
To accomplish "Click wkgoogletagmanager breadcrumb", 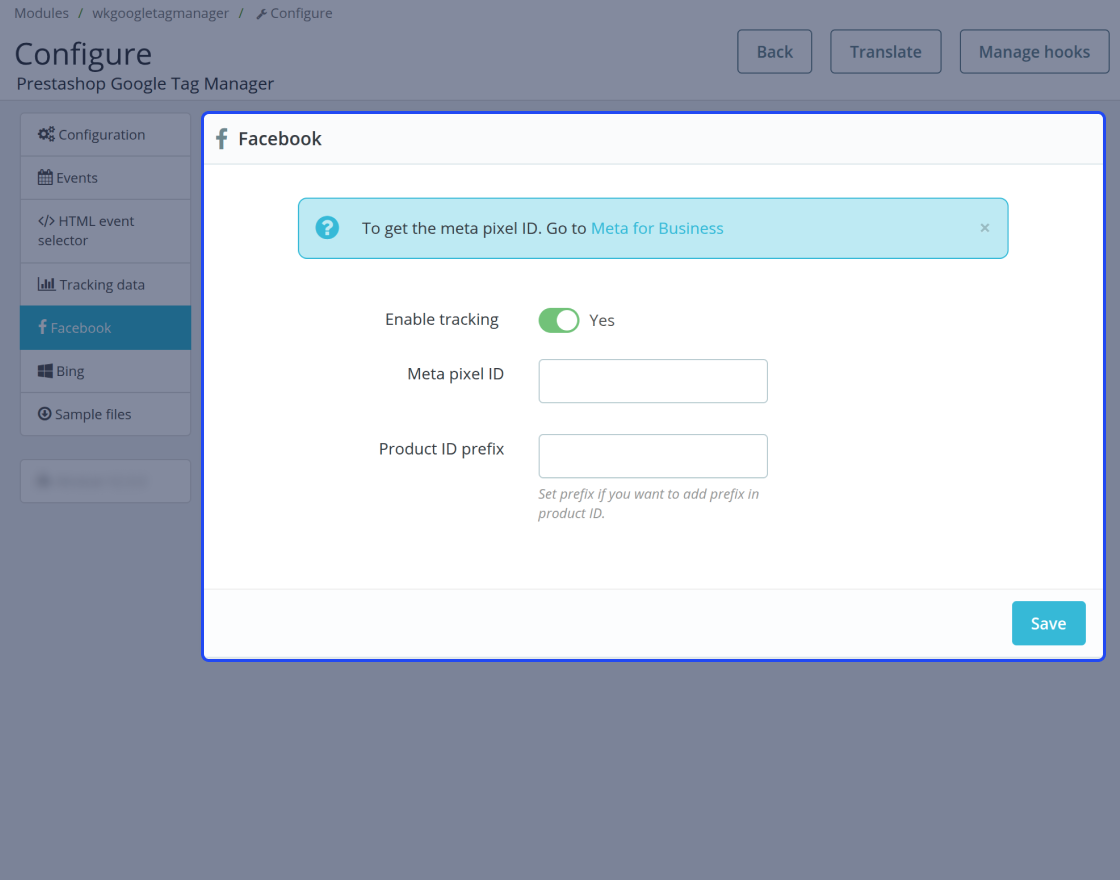I will click(x=161, y=13).
